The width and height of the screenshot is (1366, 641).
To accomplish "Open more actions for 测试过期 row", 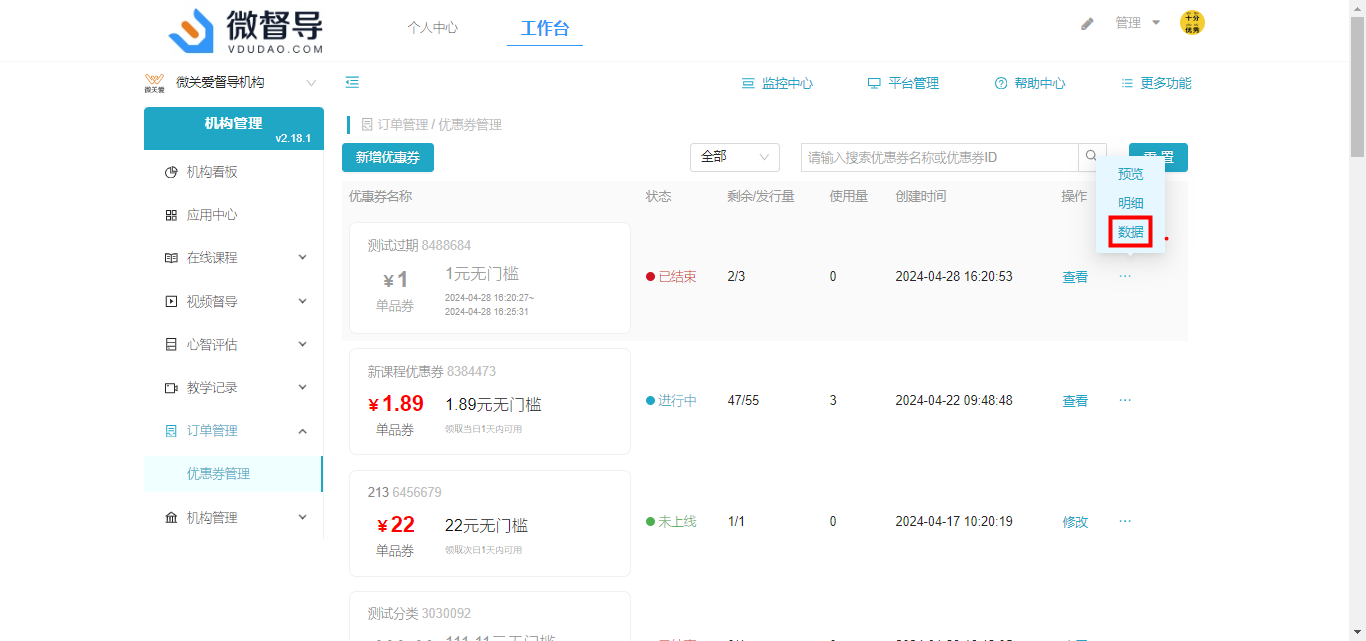I will 1125,276.
